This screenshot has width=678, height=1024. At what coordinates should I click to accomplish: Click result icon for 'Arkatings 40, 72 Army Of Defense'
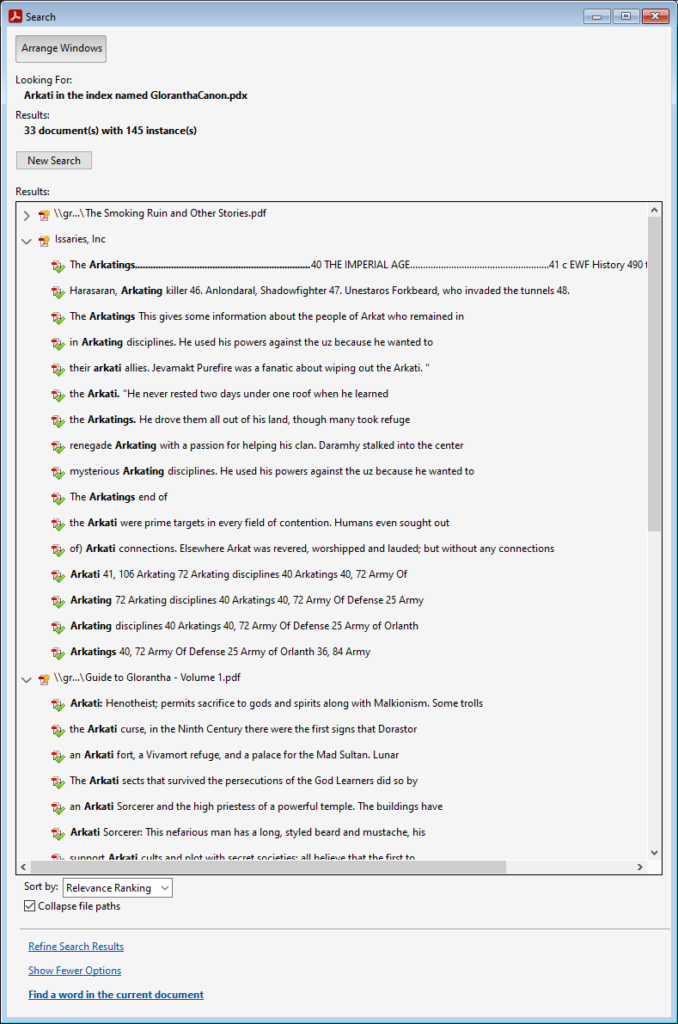58,653
